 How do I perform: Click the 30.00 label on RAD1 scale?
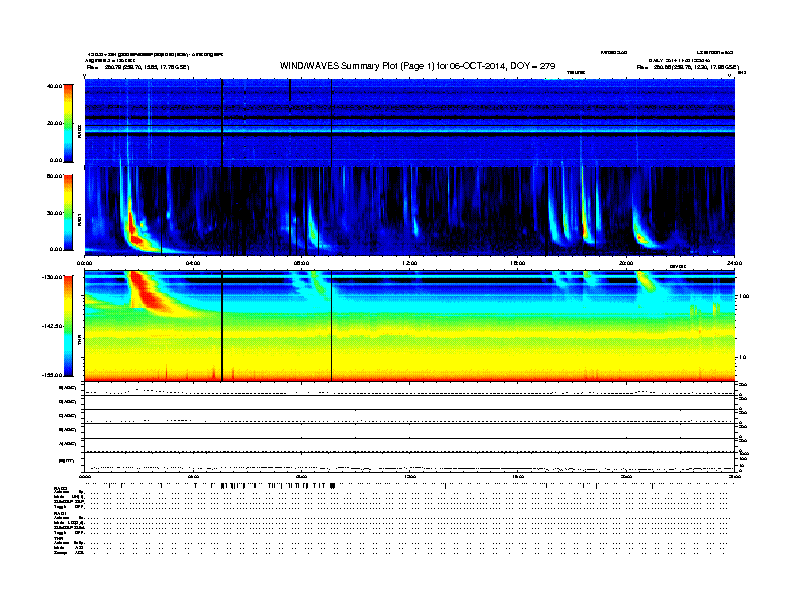pos(54,213)
